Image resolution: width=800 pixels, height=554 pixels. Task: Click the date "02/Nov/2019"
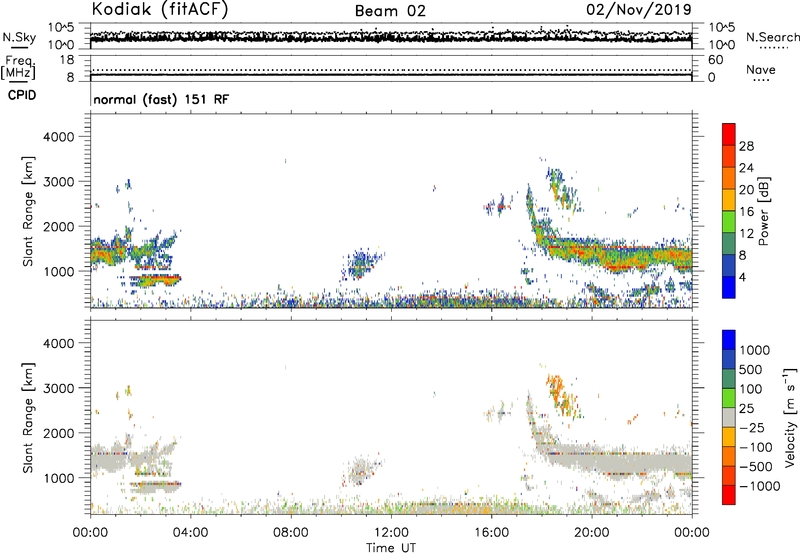pos(639,9)
